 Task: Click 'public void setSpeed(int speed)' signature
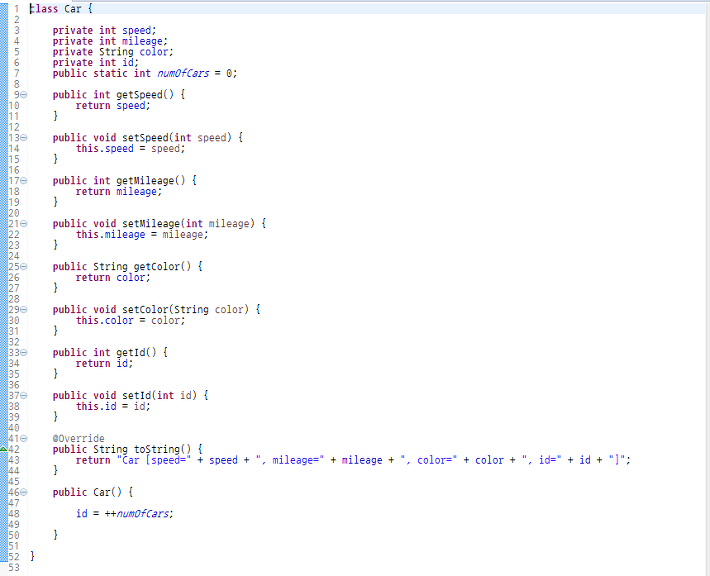[x=148, y=138]
